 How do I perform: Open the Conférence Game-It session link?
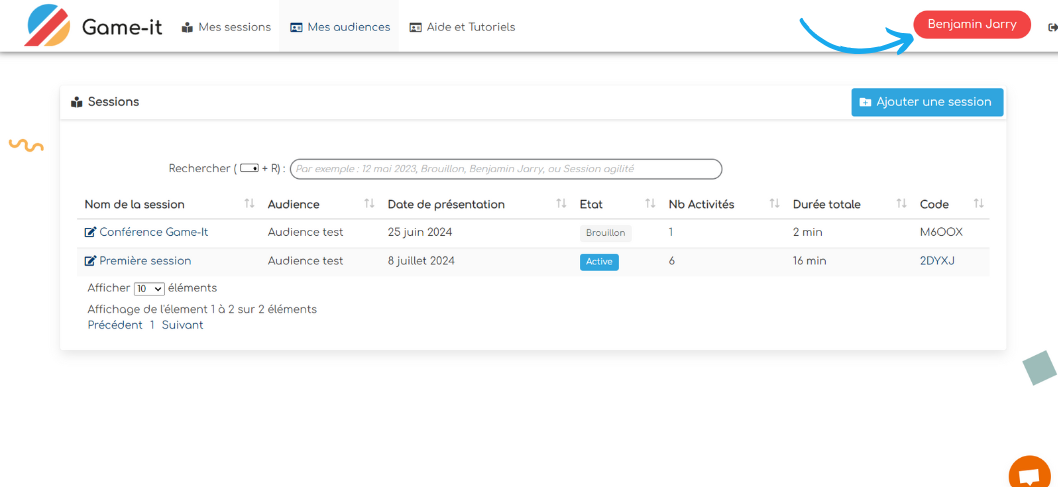point(154,232)
